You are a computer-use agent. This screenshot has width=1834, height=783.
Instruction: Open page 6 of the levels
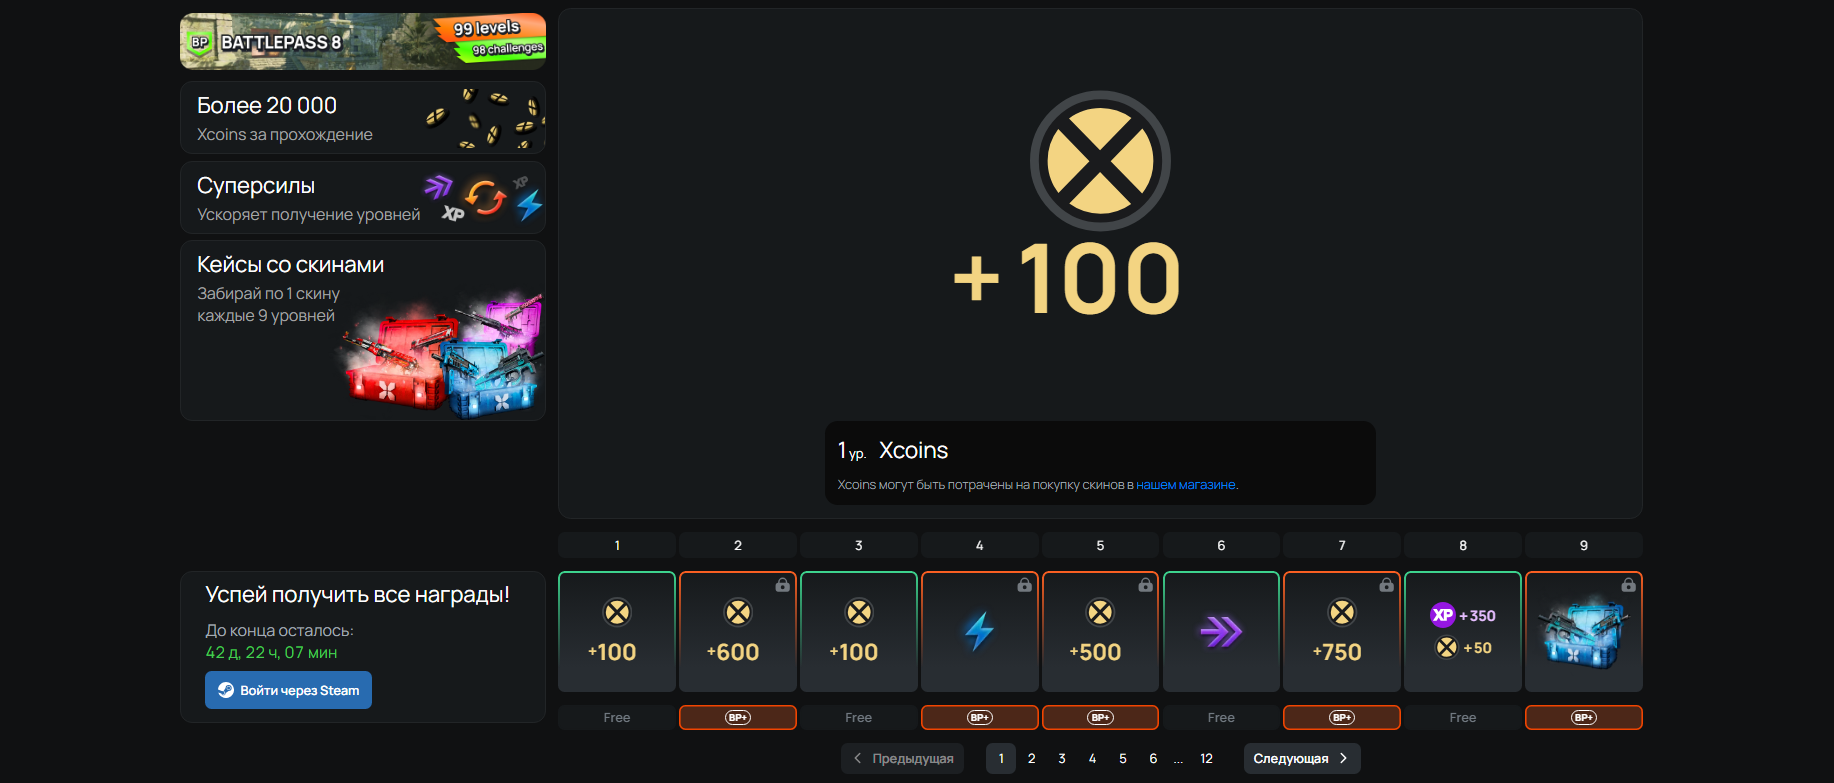pyautogui.click(x=1153, y=758)
